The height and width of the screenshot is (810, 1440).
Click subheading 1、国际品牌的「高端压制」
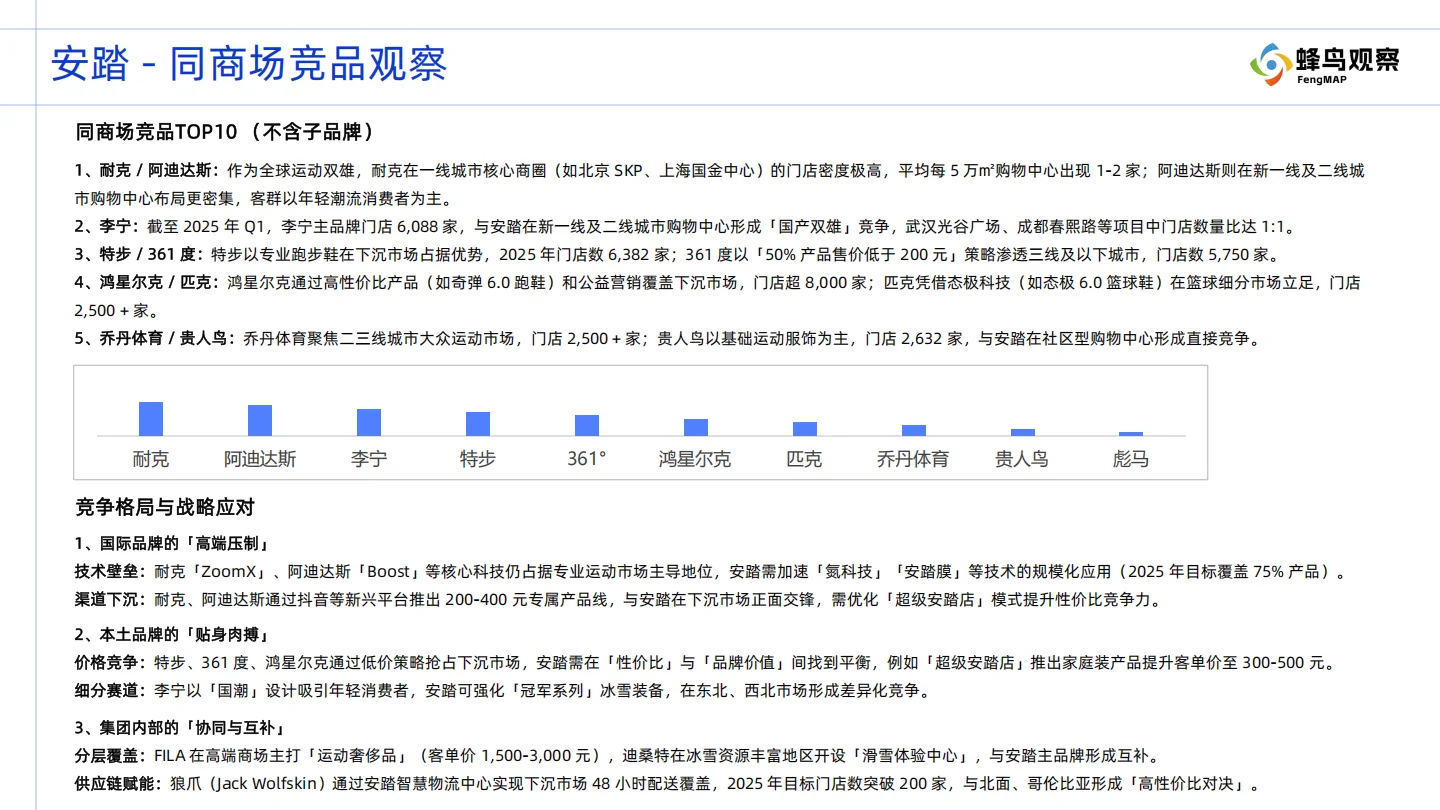[x=173, y=545]
